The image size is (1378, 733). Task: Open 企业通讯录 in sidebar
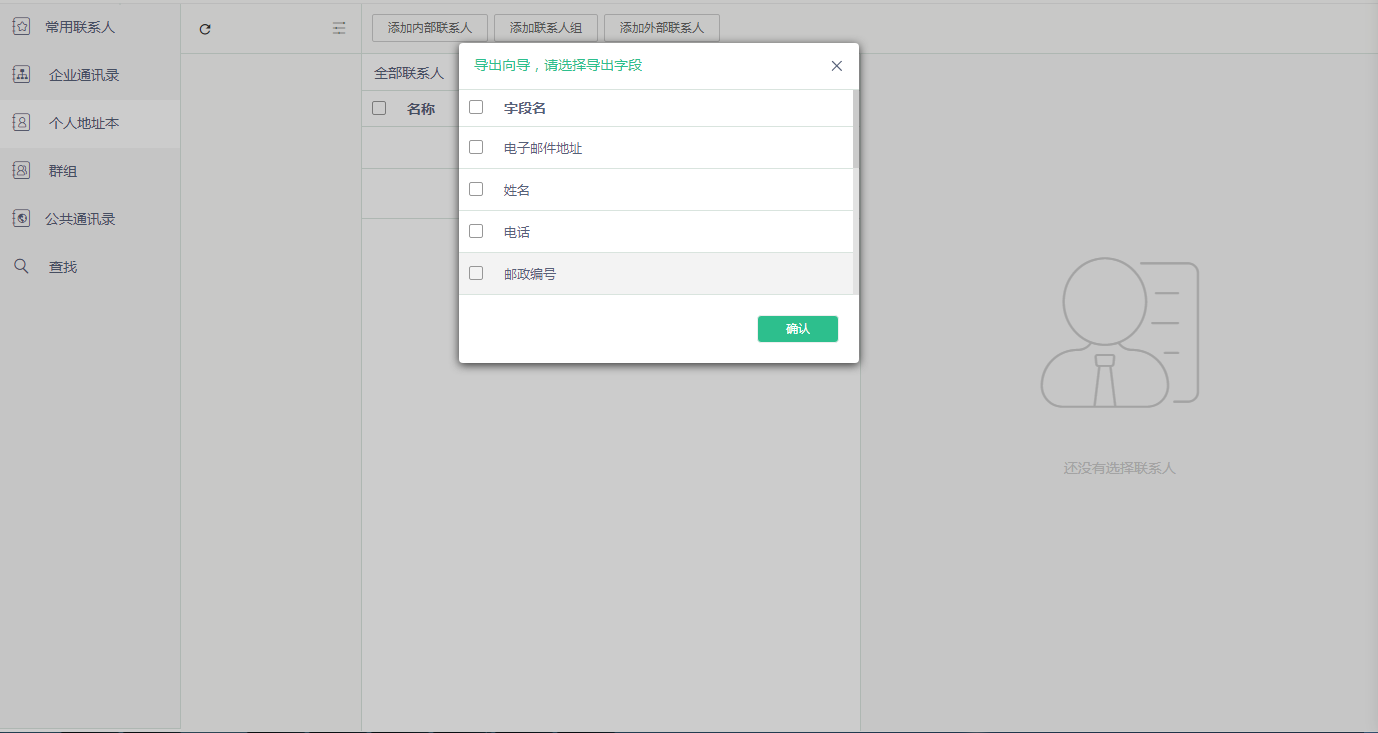point(90,75)
